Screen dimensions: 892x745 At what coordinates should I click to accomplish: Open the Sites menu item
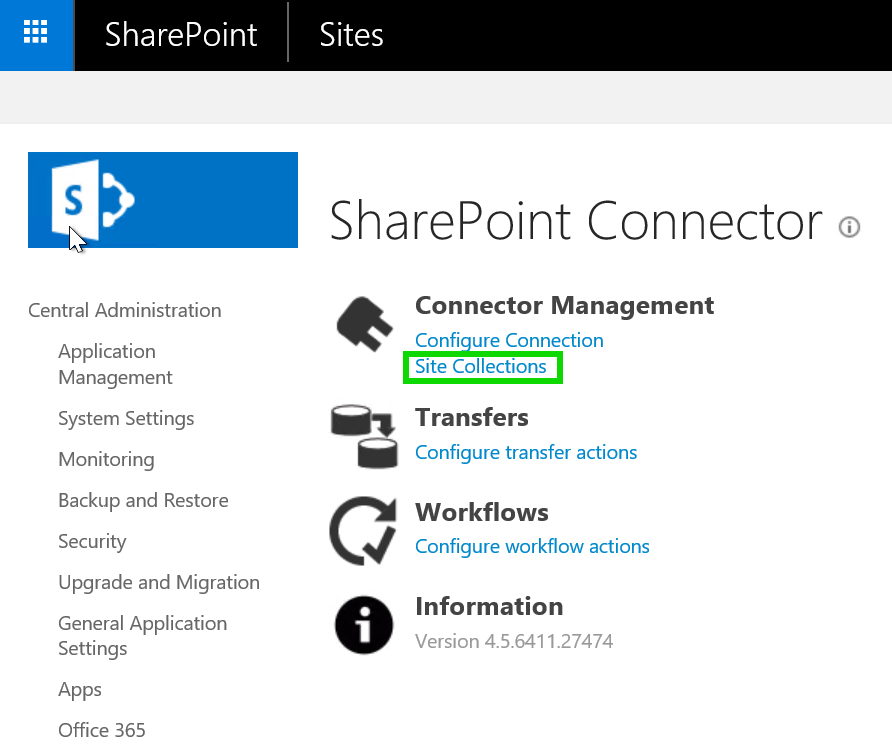[350, 34]
